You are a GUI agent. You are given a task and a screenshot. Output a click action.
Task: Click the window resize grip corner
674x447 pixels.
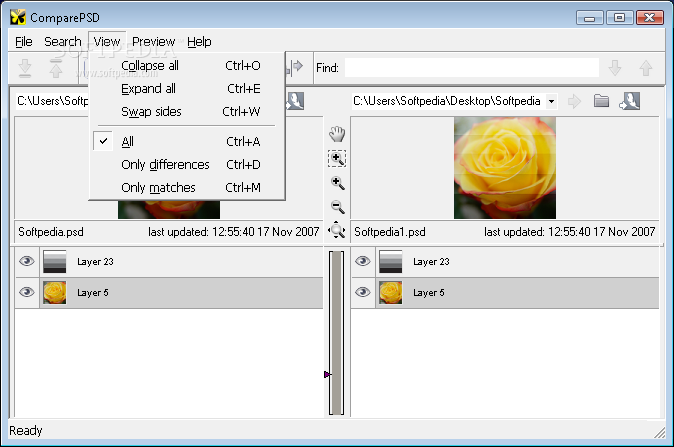(659, 432)
